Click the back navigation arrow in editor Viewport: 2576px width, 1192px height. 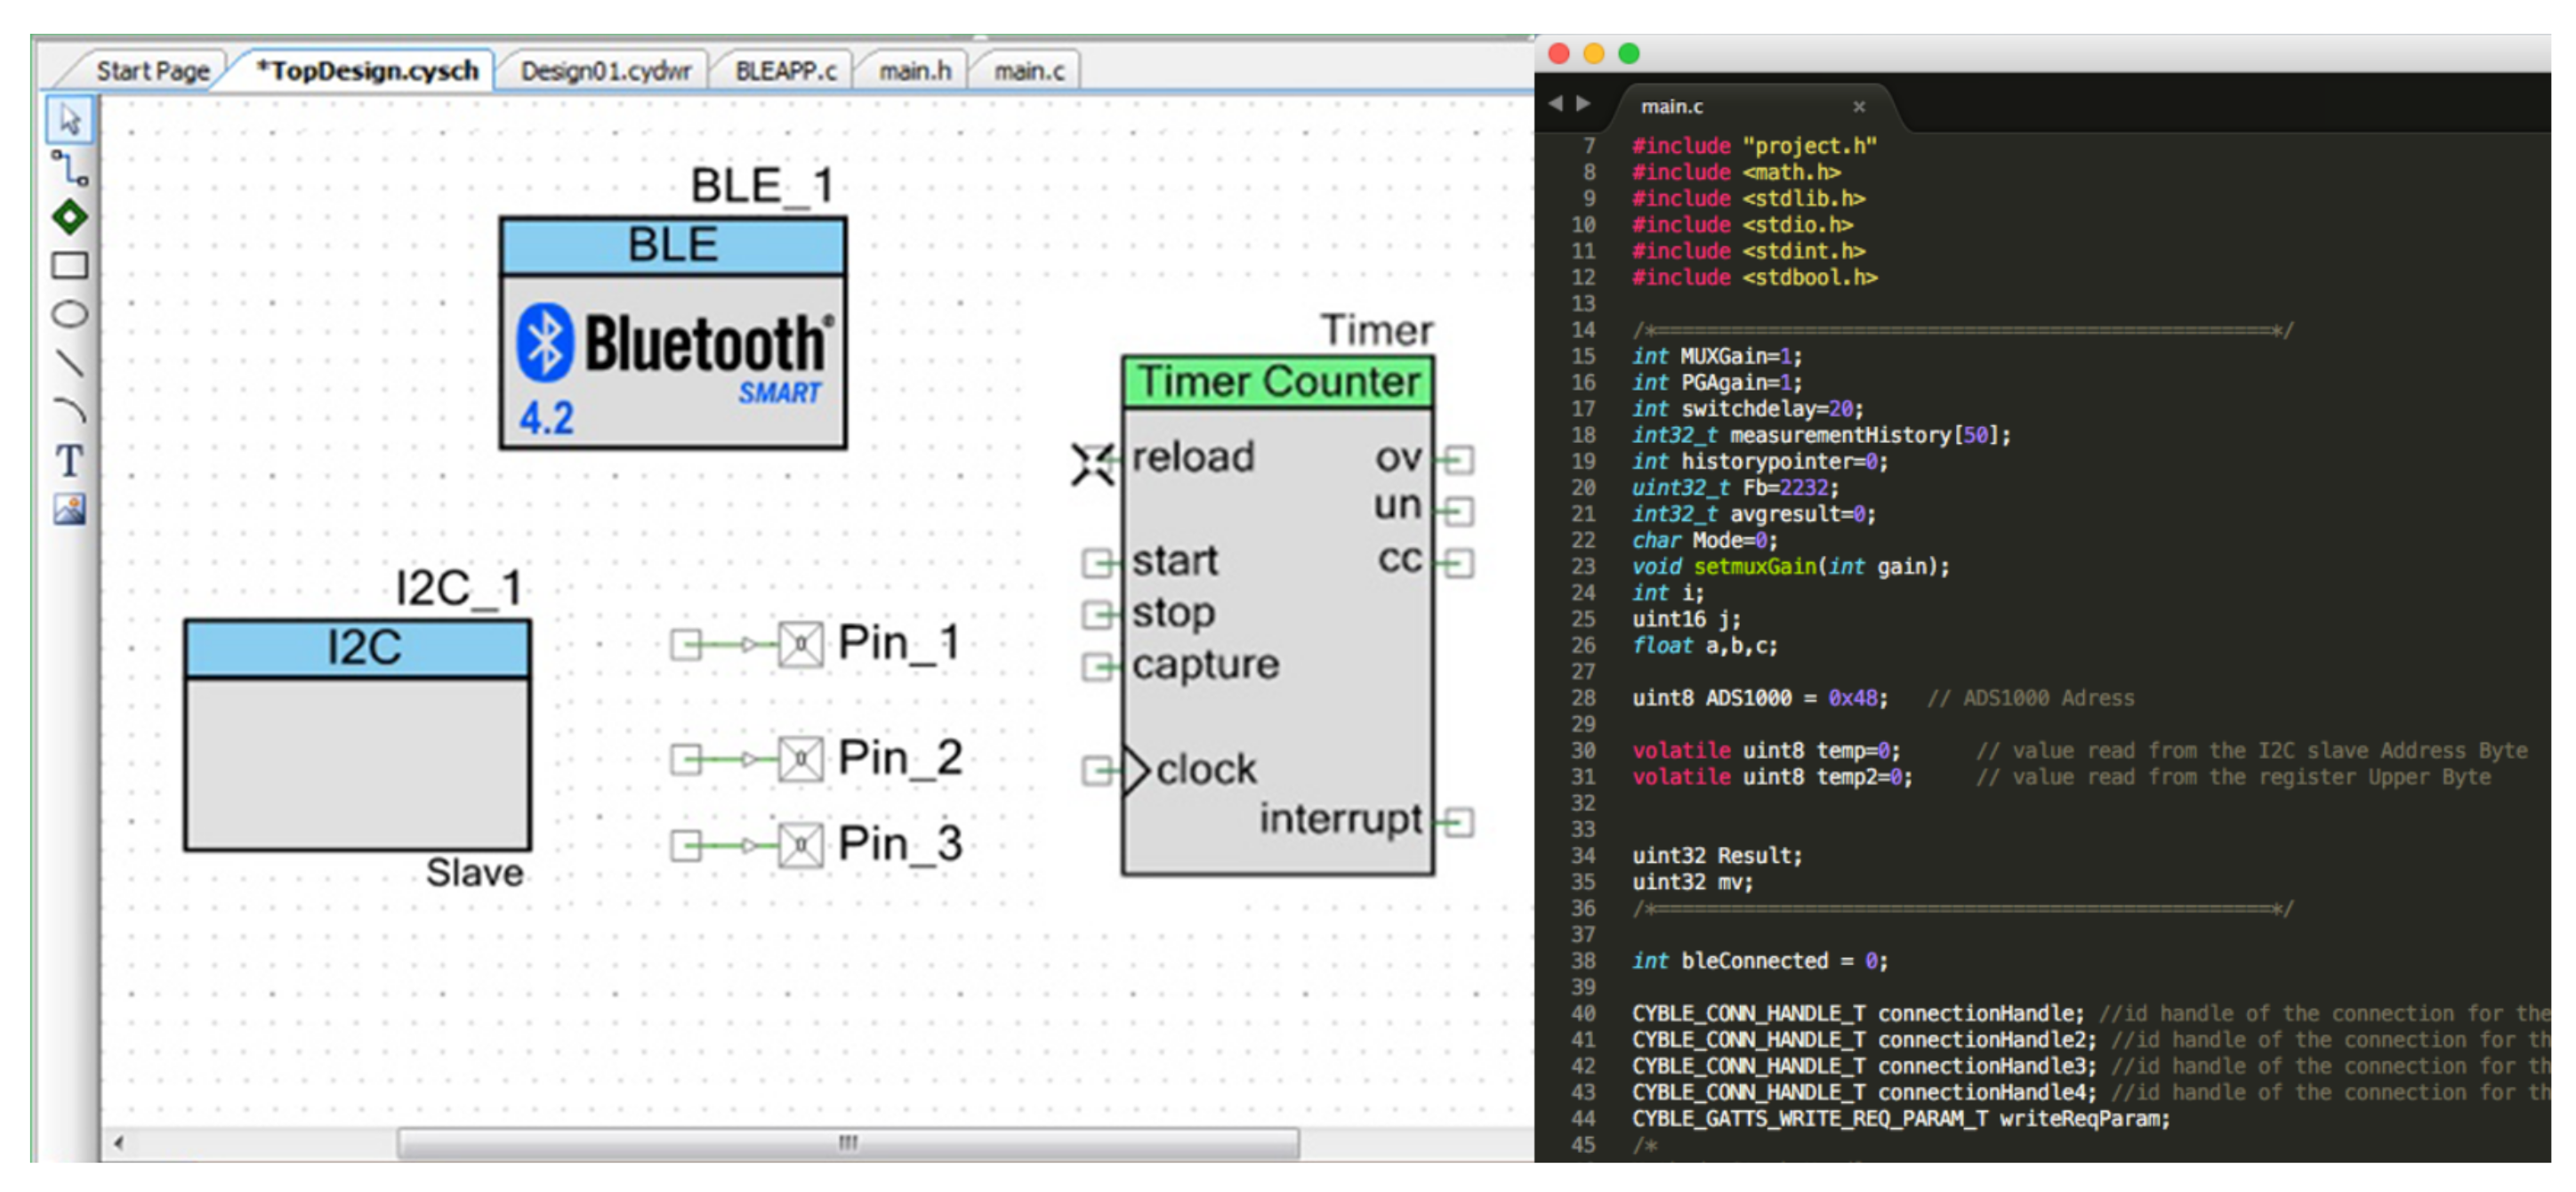[1555, 103]
